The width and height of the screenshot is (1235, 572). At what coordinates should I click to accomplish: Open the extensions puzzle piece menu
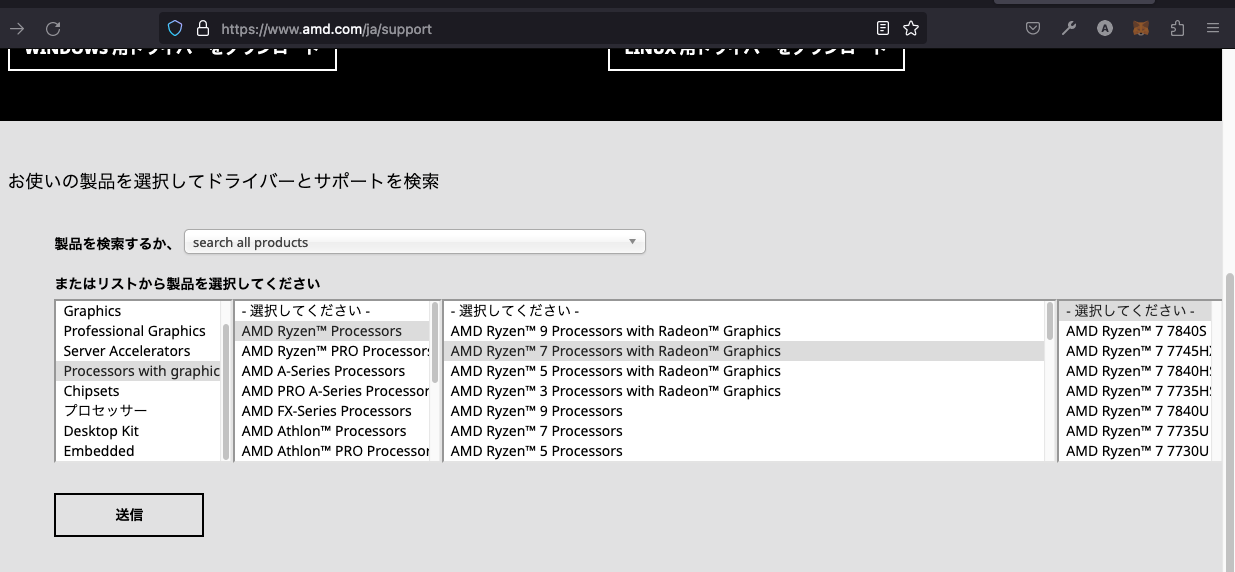click(1176, 29)
